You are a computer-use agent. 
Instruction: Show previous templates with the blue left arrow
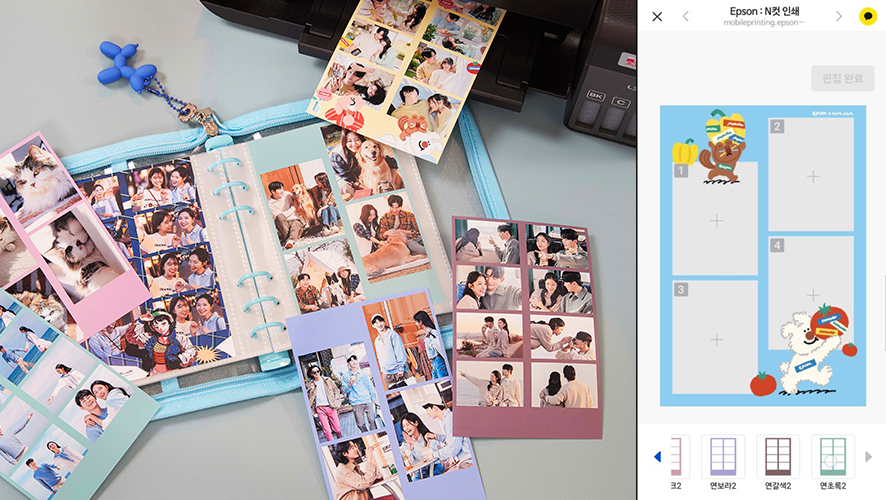coord(657,456)
